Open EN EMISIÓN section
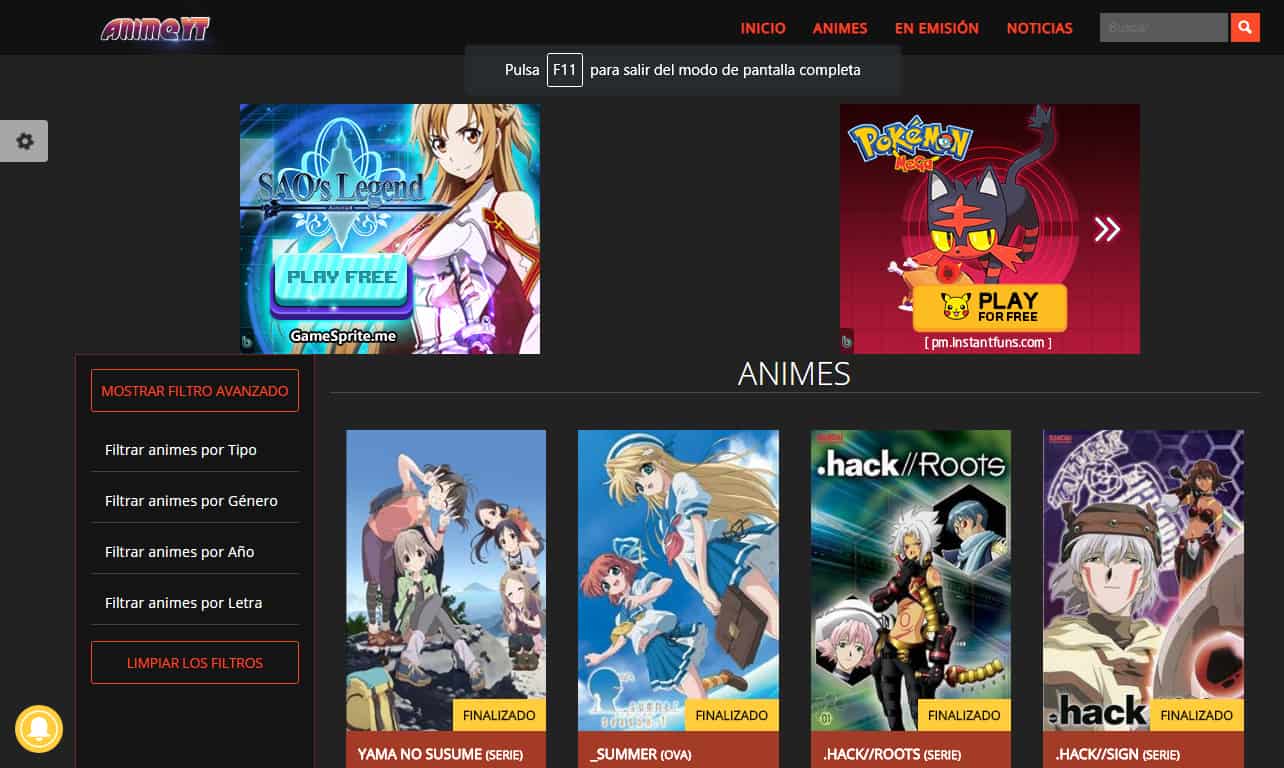Viewport: 1284px width, 768px height. tap(937, 28)
